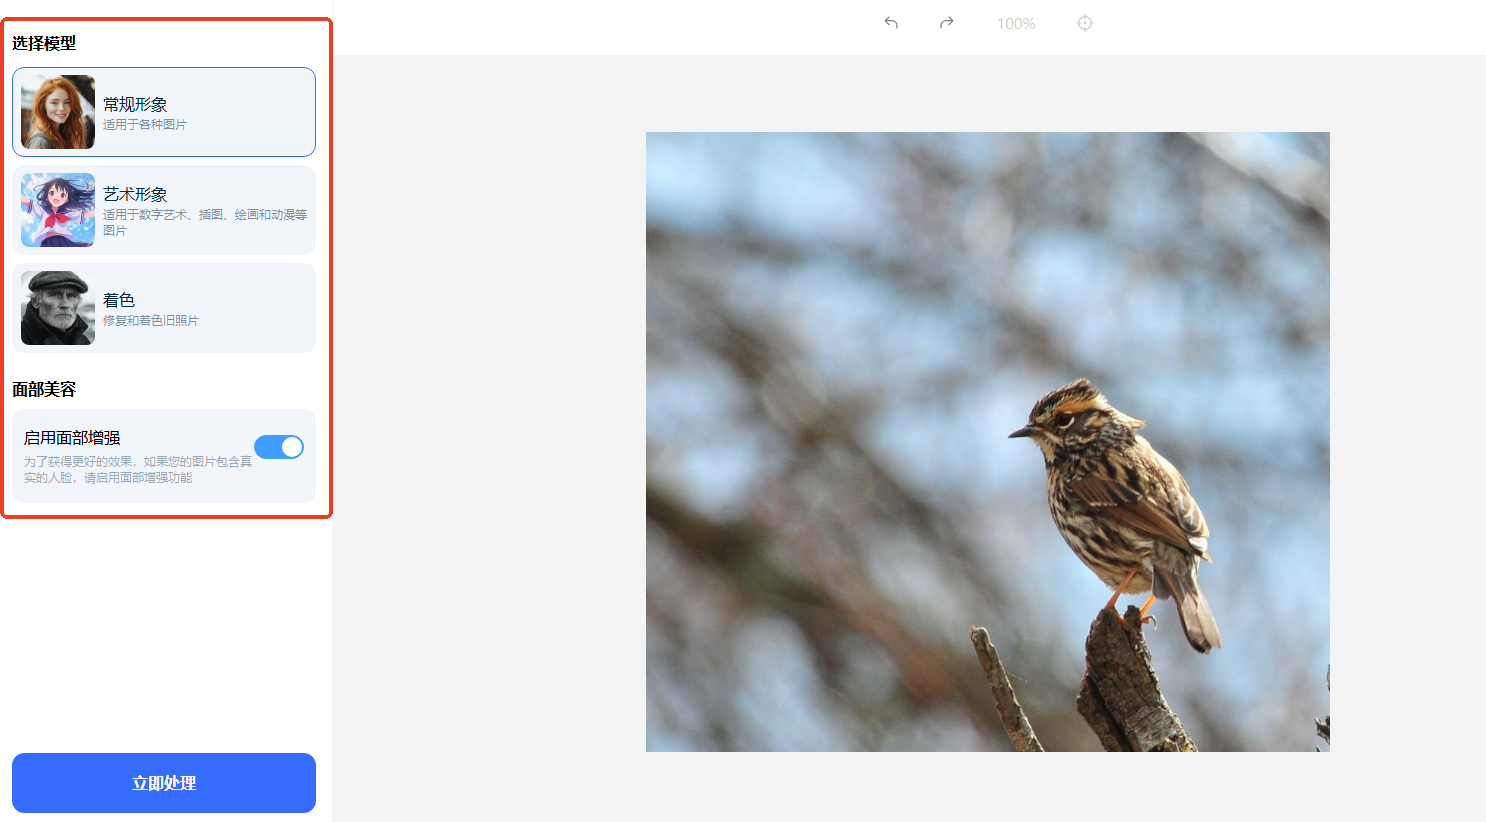Select the 着色 model card
1486x822 pixels.
coord(164,308)
